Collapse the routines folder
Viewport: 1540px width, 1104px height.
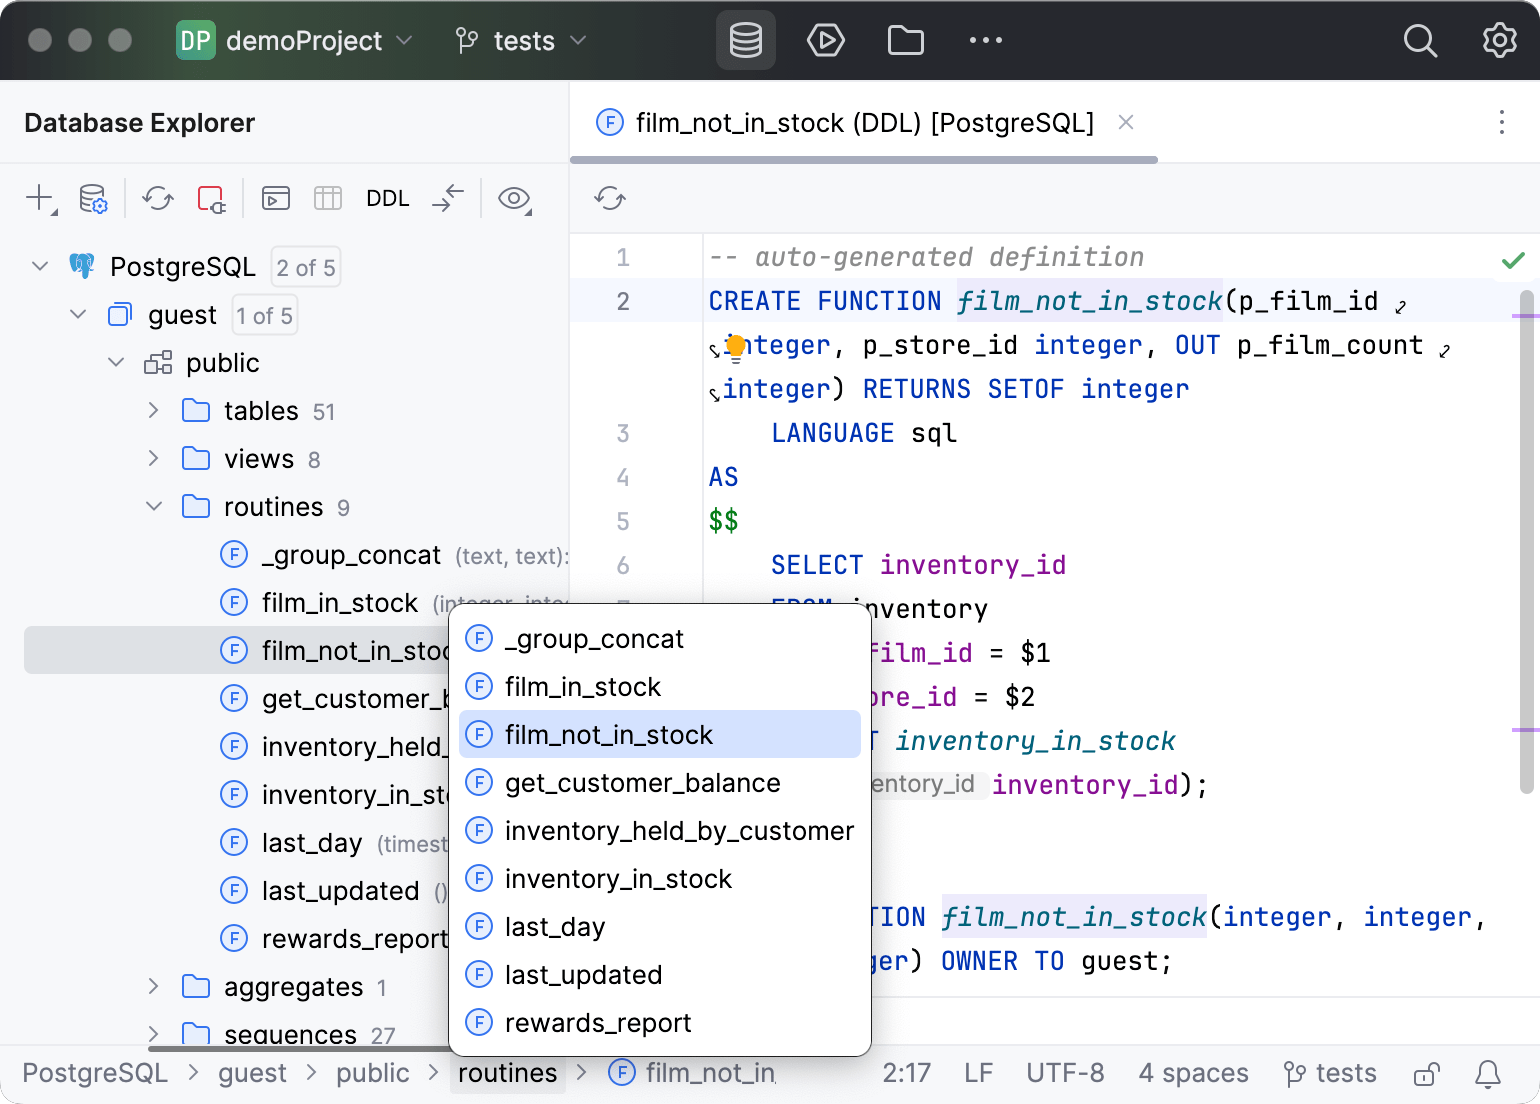[153, 506]
